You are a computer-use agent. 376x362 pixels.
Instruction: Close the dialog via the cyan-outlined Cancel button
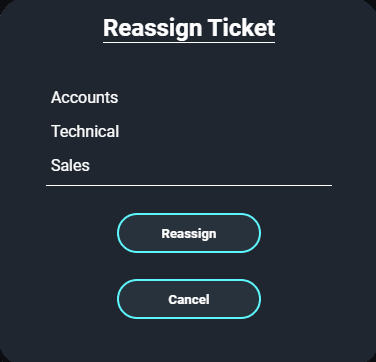coord(189,299)
